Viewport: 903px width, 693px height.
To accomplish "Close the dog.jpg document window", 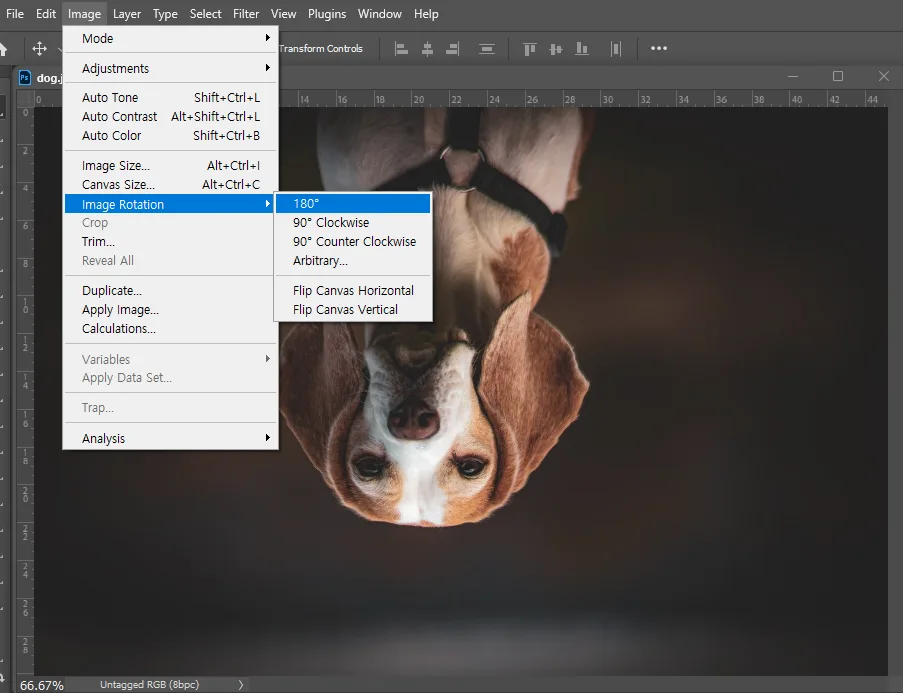I will 884,76.
